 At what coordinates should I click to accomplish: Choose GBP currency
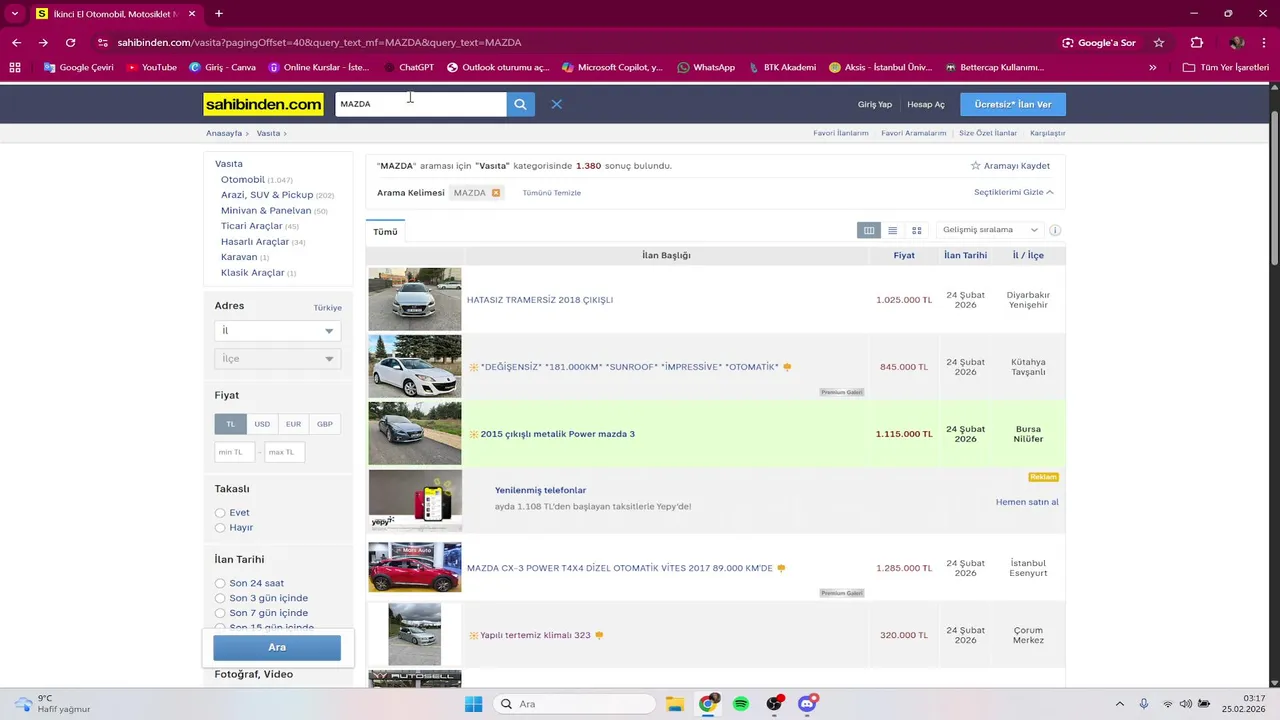pyautogui.click(x=325, y=424)
